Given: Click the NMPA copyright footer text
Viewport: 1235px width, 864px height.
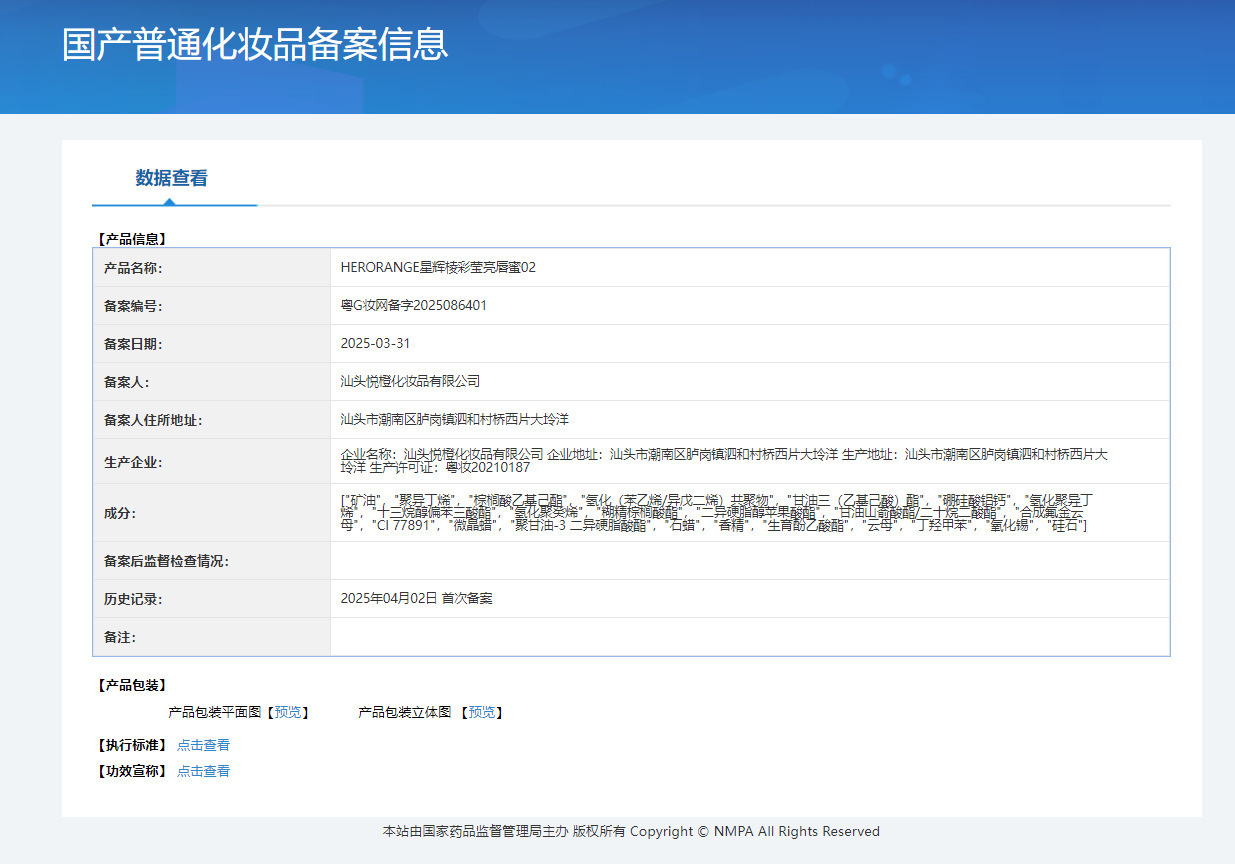Looking at the screenshot, I should click(x=631, y=831).
